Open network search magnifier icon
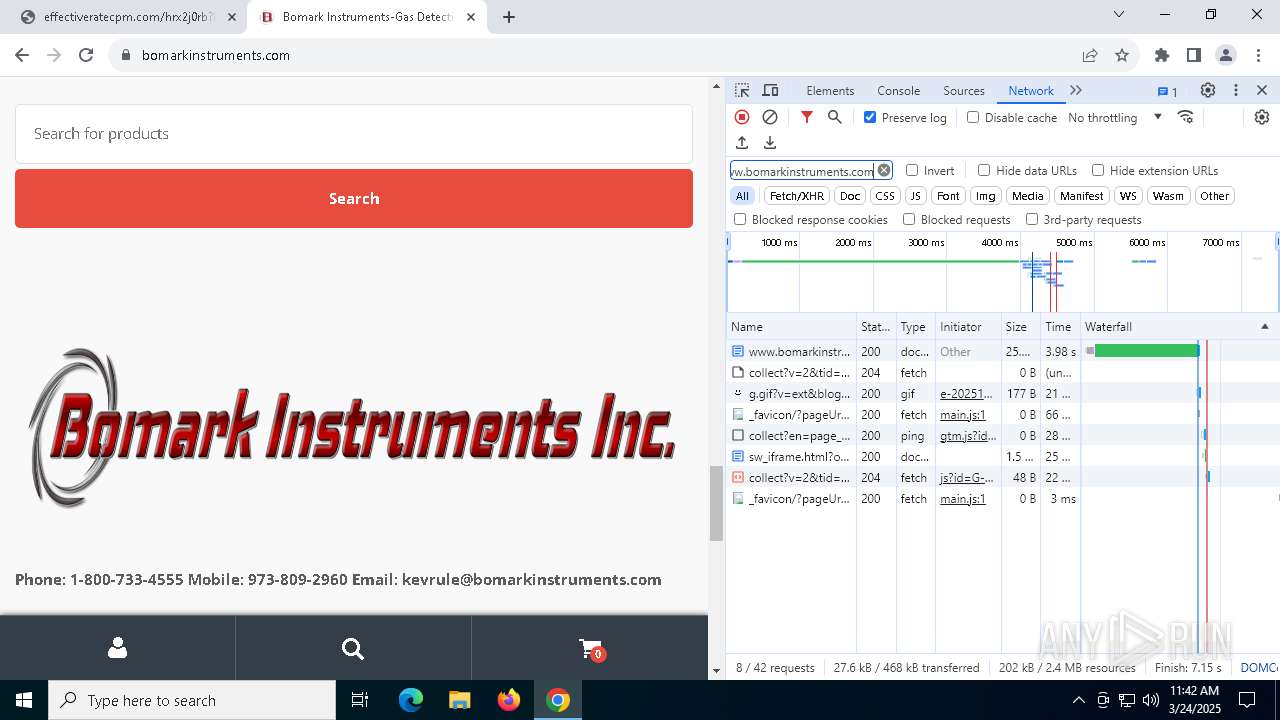The height and width of the screenshot is (720, 1280). (x=835, y=117)
